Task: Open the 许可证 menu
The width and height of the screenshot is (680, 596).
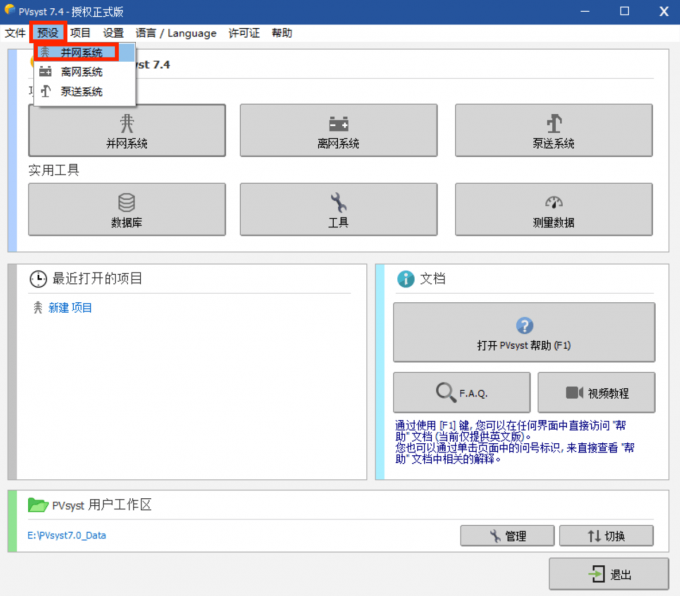Action: tap(244, 33)
